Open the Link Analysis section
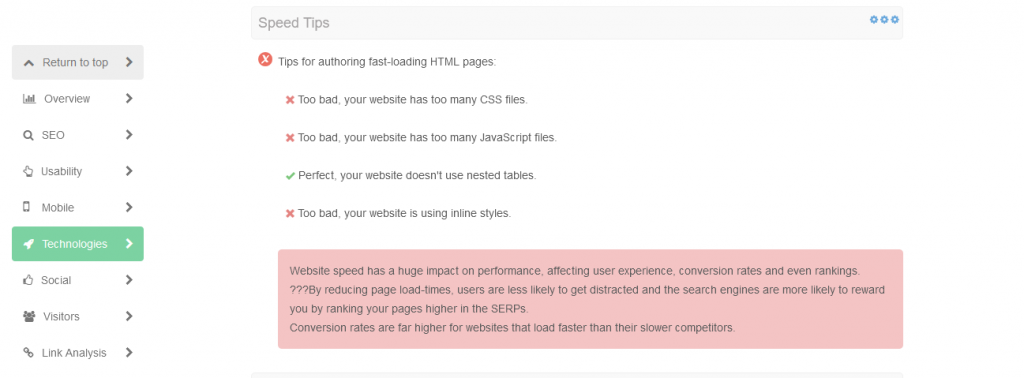This screenshot has height=378, width=1024. [78, 353]
